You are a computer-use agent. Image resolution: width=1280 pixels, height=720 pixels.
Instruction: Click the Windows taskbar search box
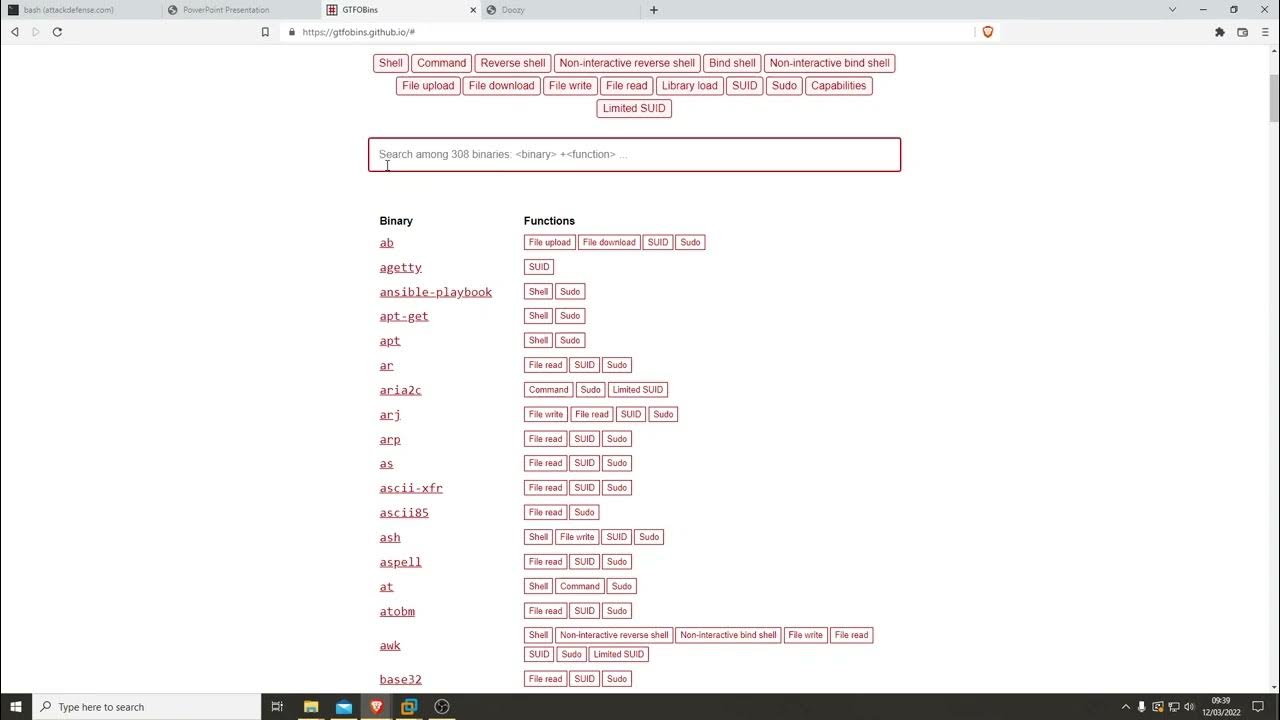(x=147, y=707)
